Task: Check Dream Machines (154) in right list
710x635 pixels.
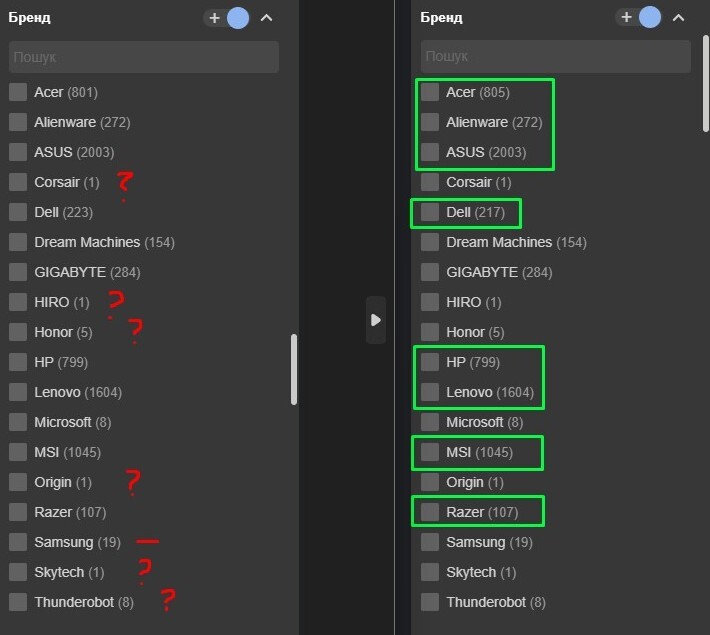Action: [x=430, y=242]
